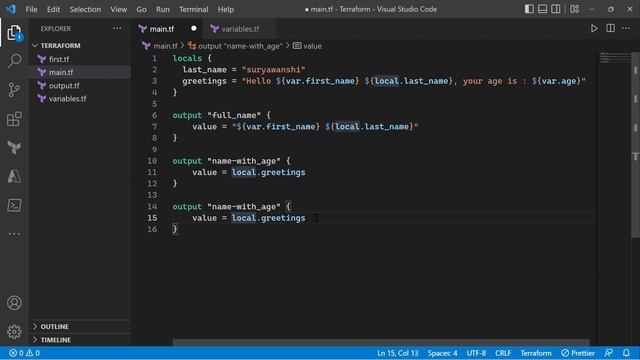Click the errors count in status bar
This screenshot has height=360, width=640.
click(17, 353)
